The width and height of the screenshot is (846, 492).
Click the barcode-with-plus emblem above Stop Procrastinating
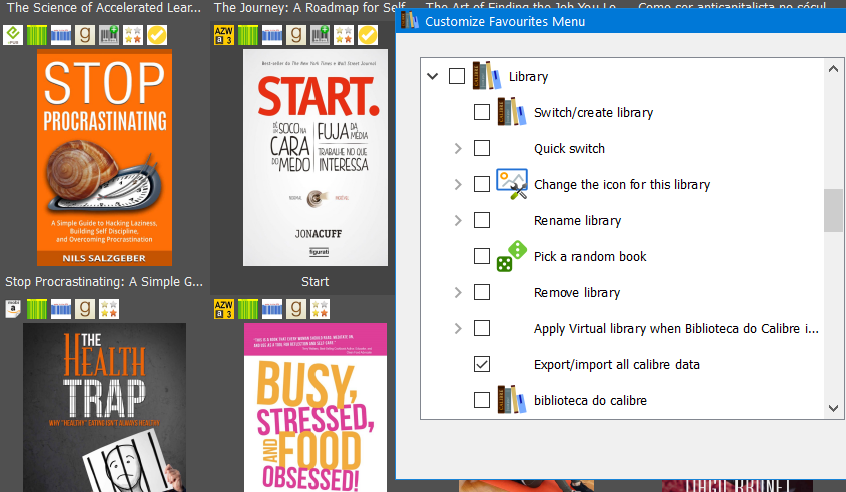109,35
